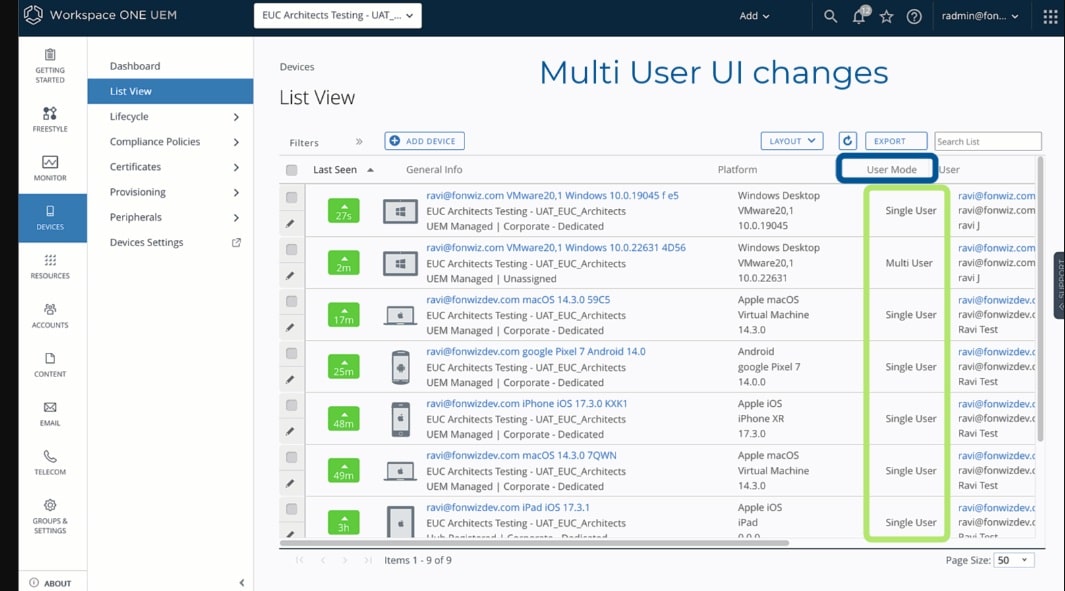1065x591 pixels.
Task: Select the Windows 10.0.19045 device checkbox
Action: (291, 197)
